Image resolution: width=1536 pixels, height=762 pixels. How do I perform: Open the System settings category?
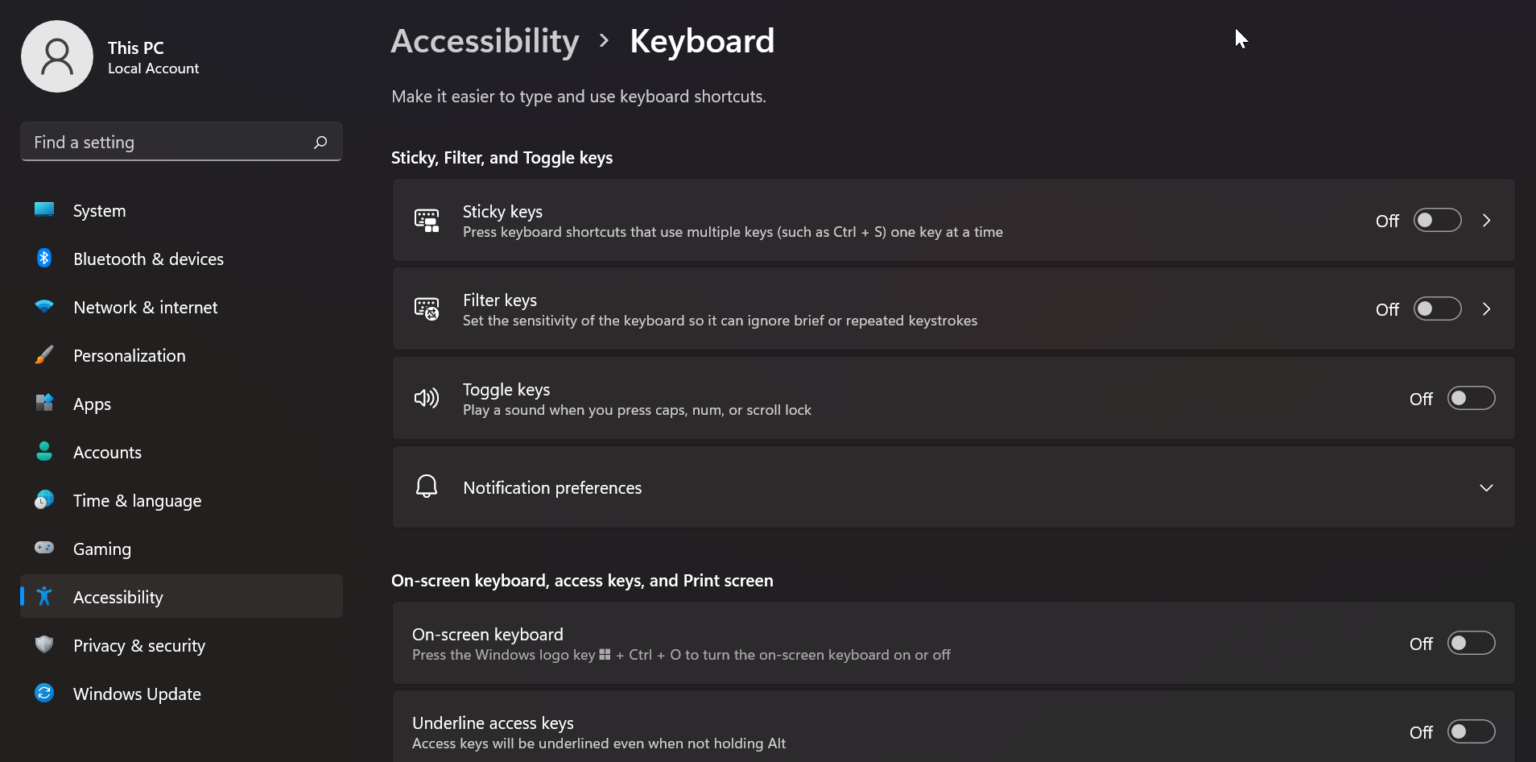tap(99, 211)
